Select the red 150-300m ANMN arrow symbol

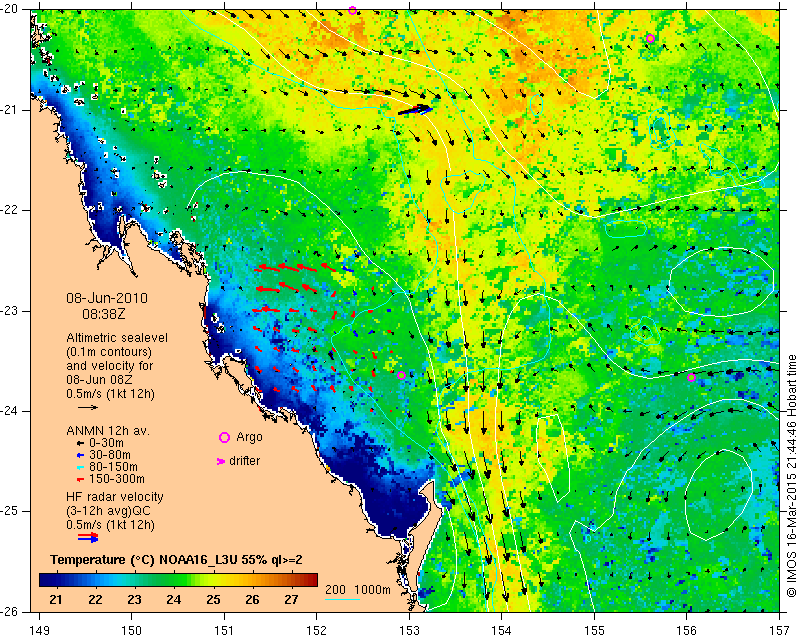coord(80,479)
